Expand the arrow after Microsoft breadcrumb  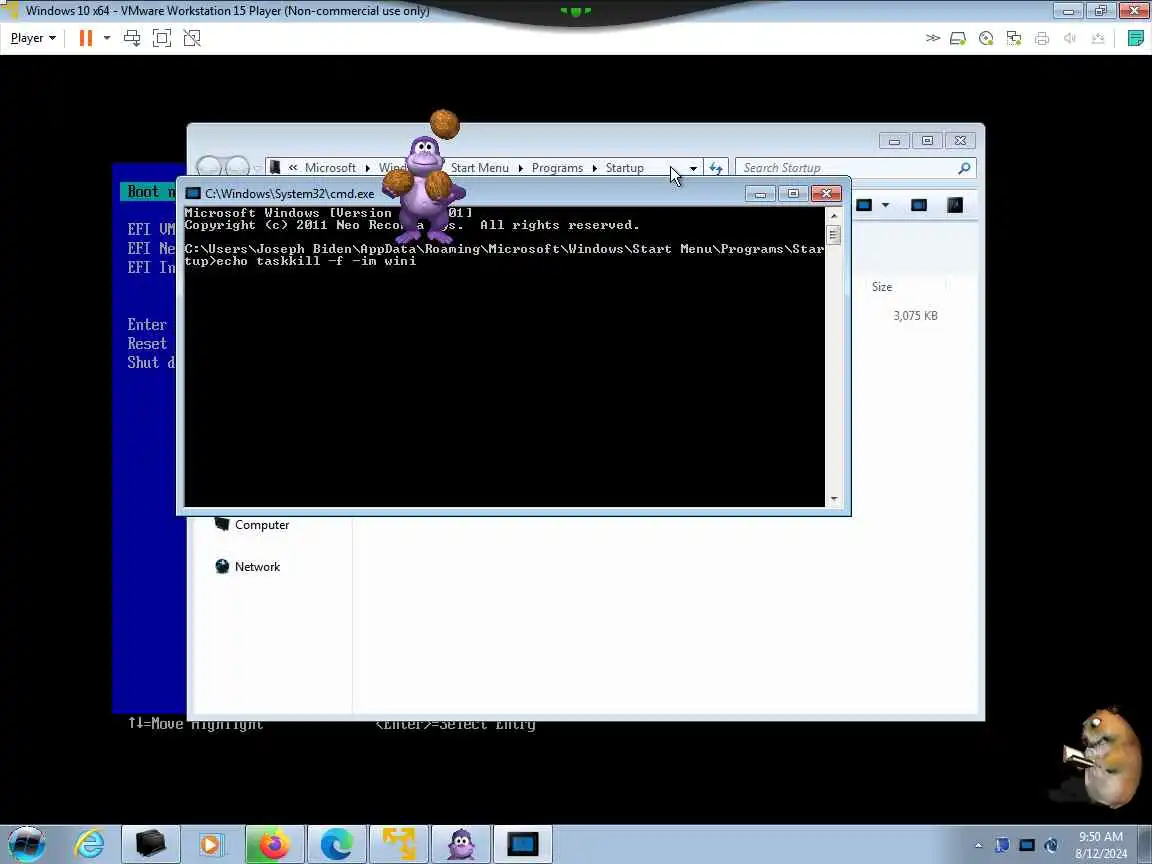(x=367, y=168)
